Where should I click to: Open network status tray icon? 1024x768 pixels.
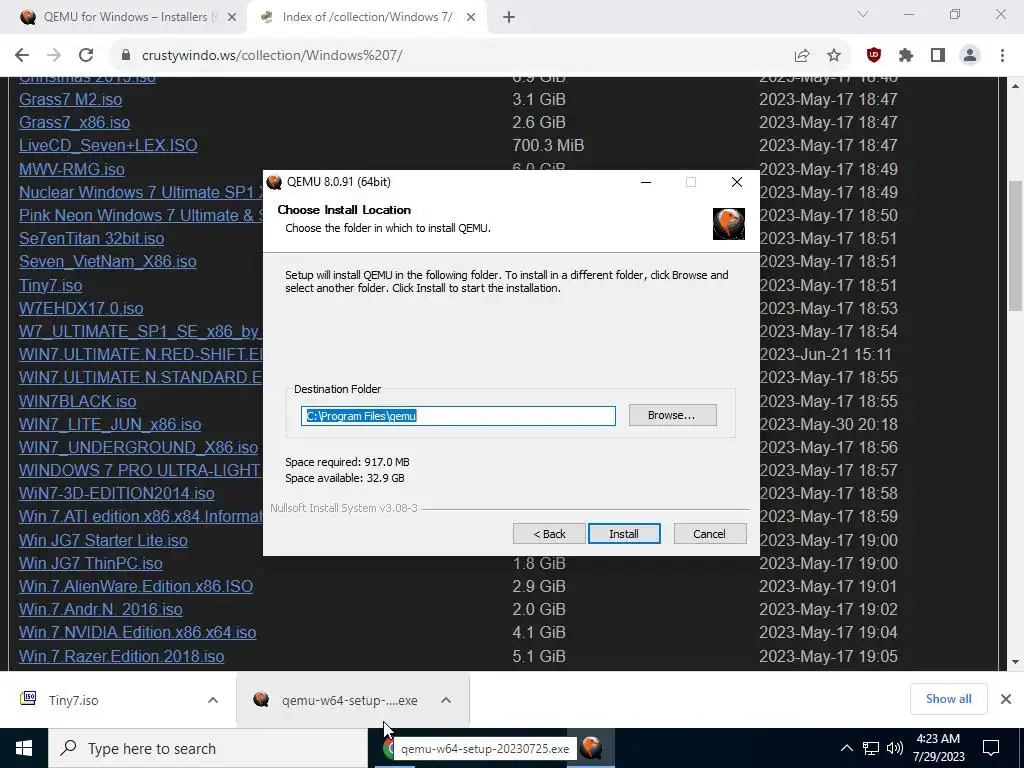[x=871, y=748]
